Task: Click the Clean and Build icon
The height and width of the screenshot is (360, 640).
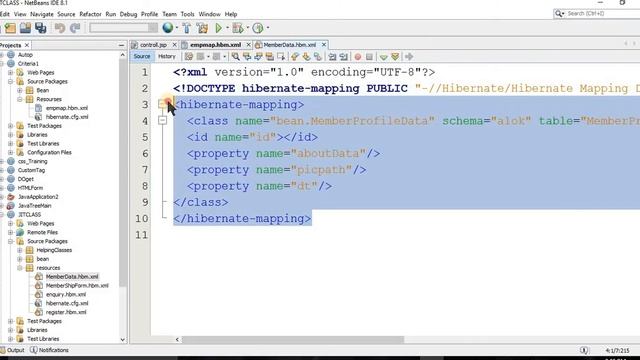Action: click(202, 28)
